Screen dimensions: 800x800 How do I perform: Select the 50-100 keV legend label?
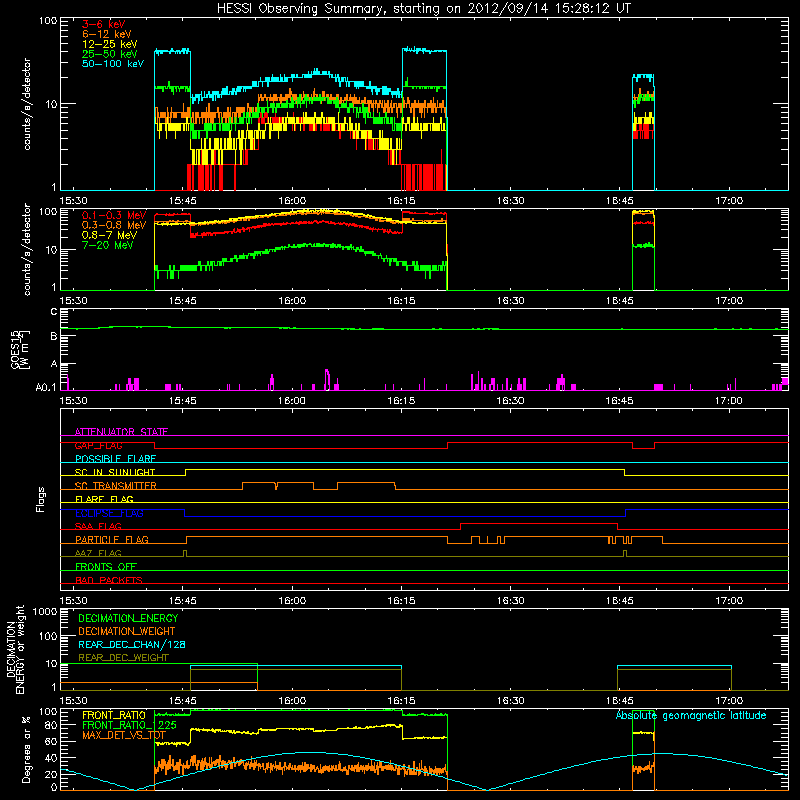click(x=112, y=64)
